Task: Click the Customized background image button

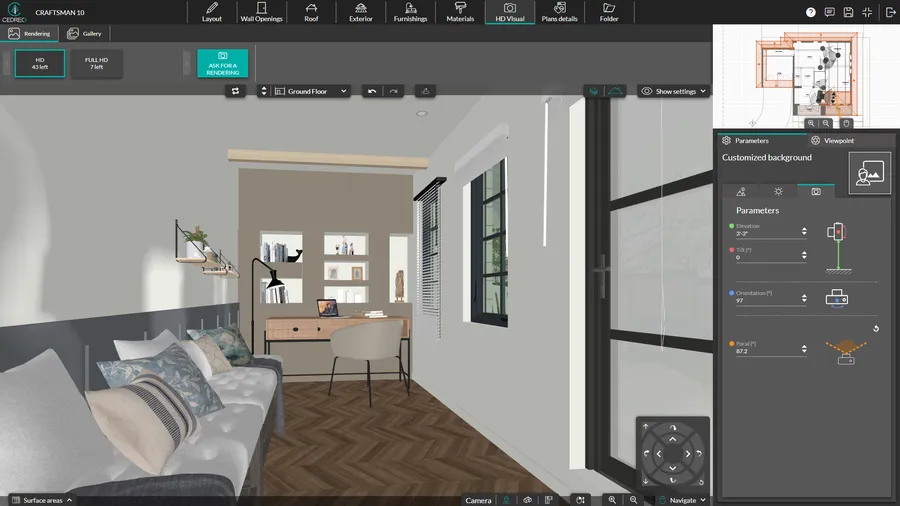Action: 870,173
